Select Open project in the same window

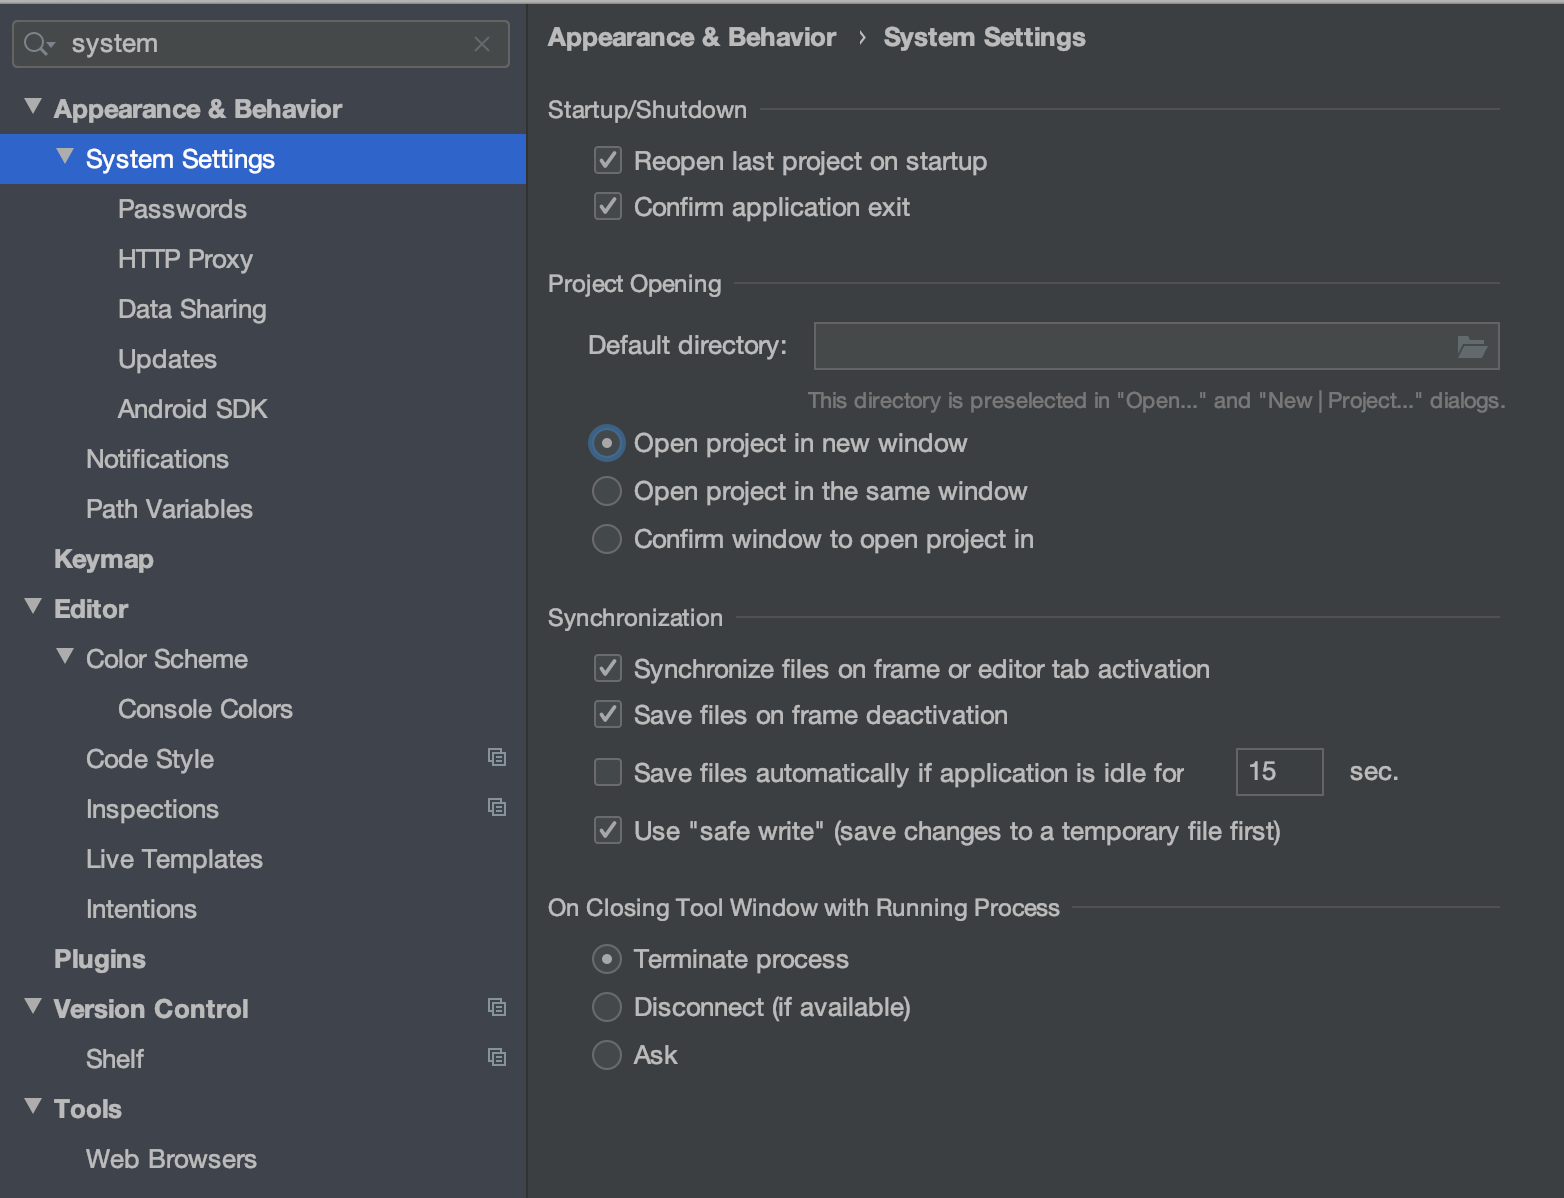click(607, 491)
